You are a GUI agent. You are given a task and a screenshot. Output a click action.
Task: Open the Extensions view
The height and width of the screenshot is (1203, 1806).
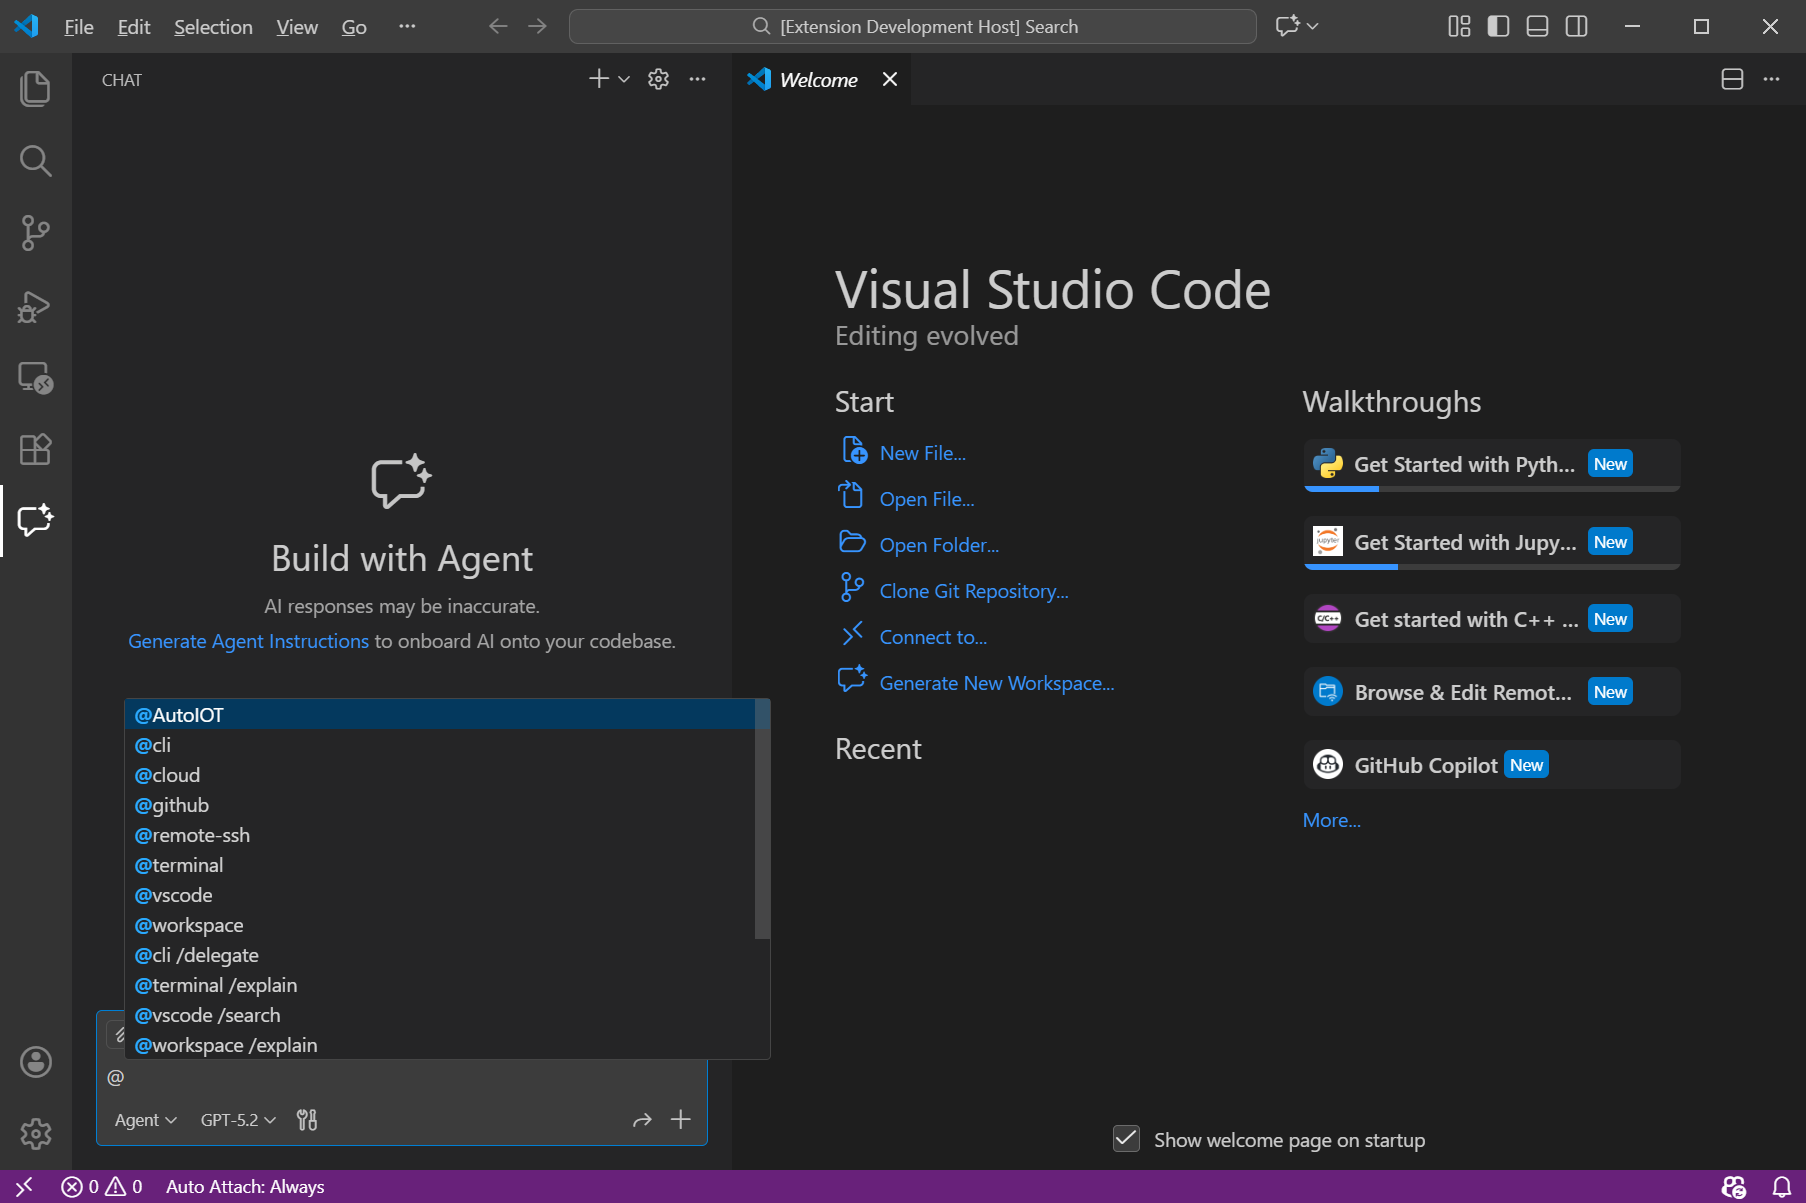pos(35,449)
